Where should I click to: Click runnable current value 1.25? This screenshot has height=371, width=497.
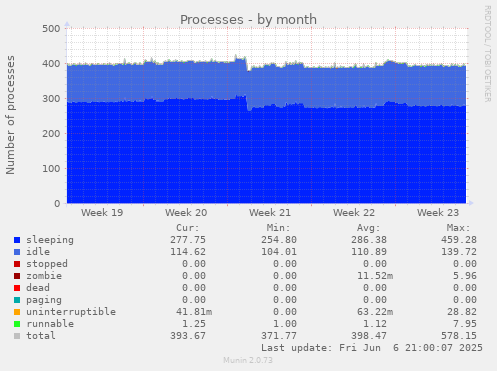(x=194, y=324)
